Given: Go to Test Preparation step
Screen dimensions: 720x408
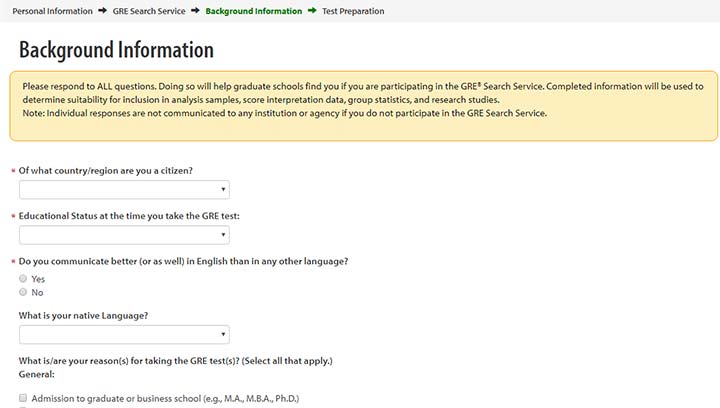Looking at the screenshot, I should coord(353,11).
